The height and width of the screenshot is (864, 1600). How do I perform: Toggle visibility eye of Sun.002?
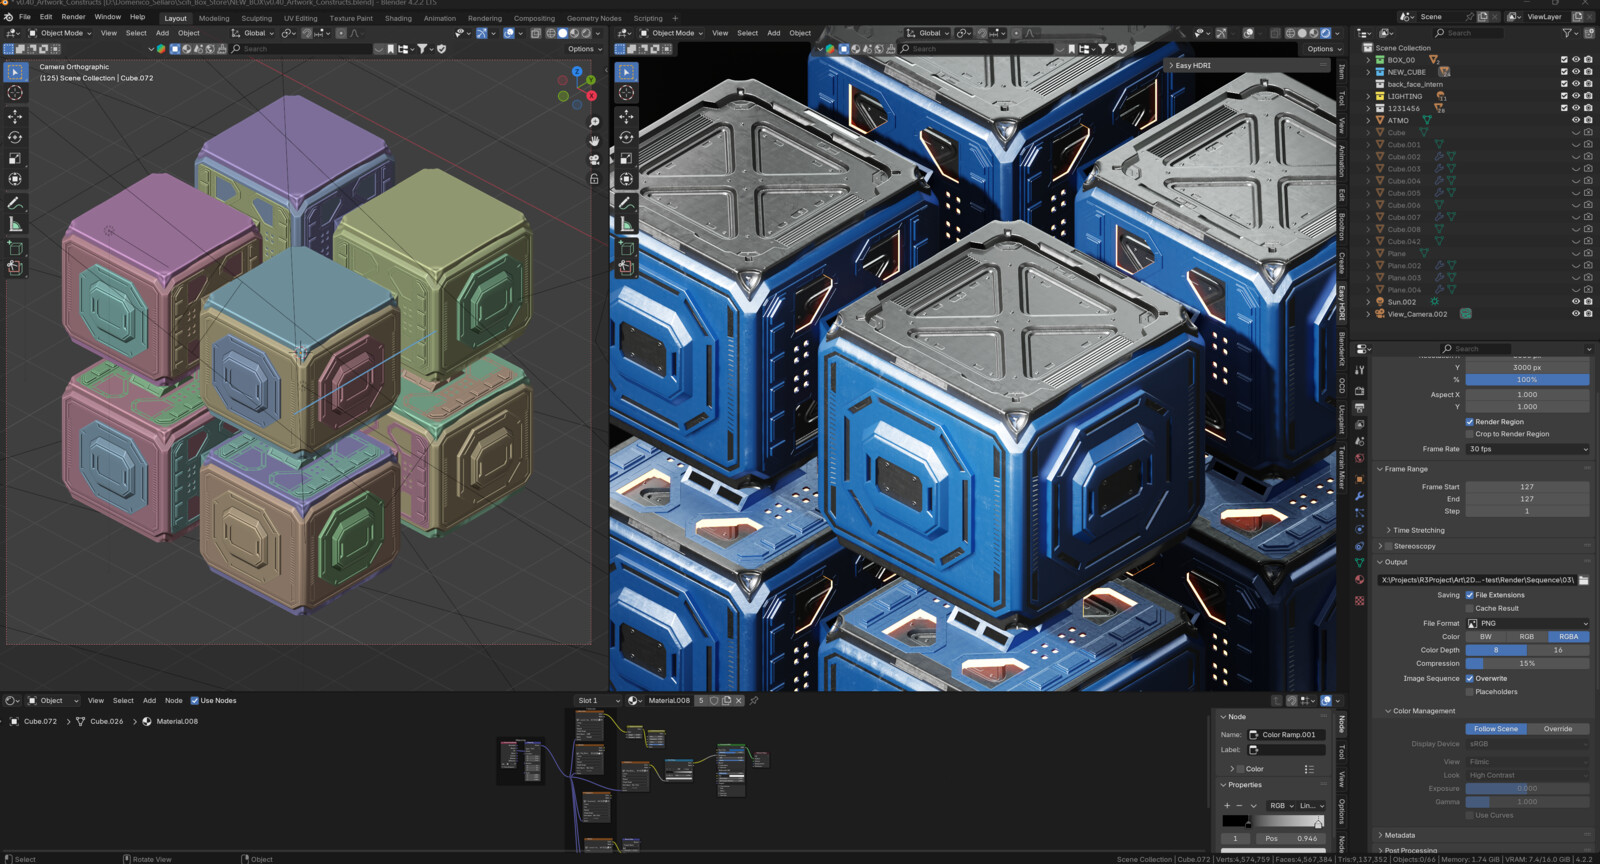(1576, 302)
